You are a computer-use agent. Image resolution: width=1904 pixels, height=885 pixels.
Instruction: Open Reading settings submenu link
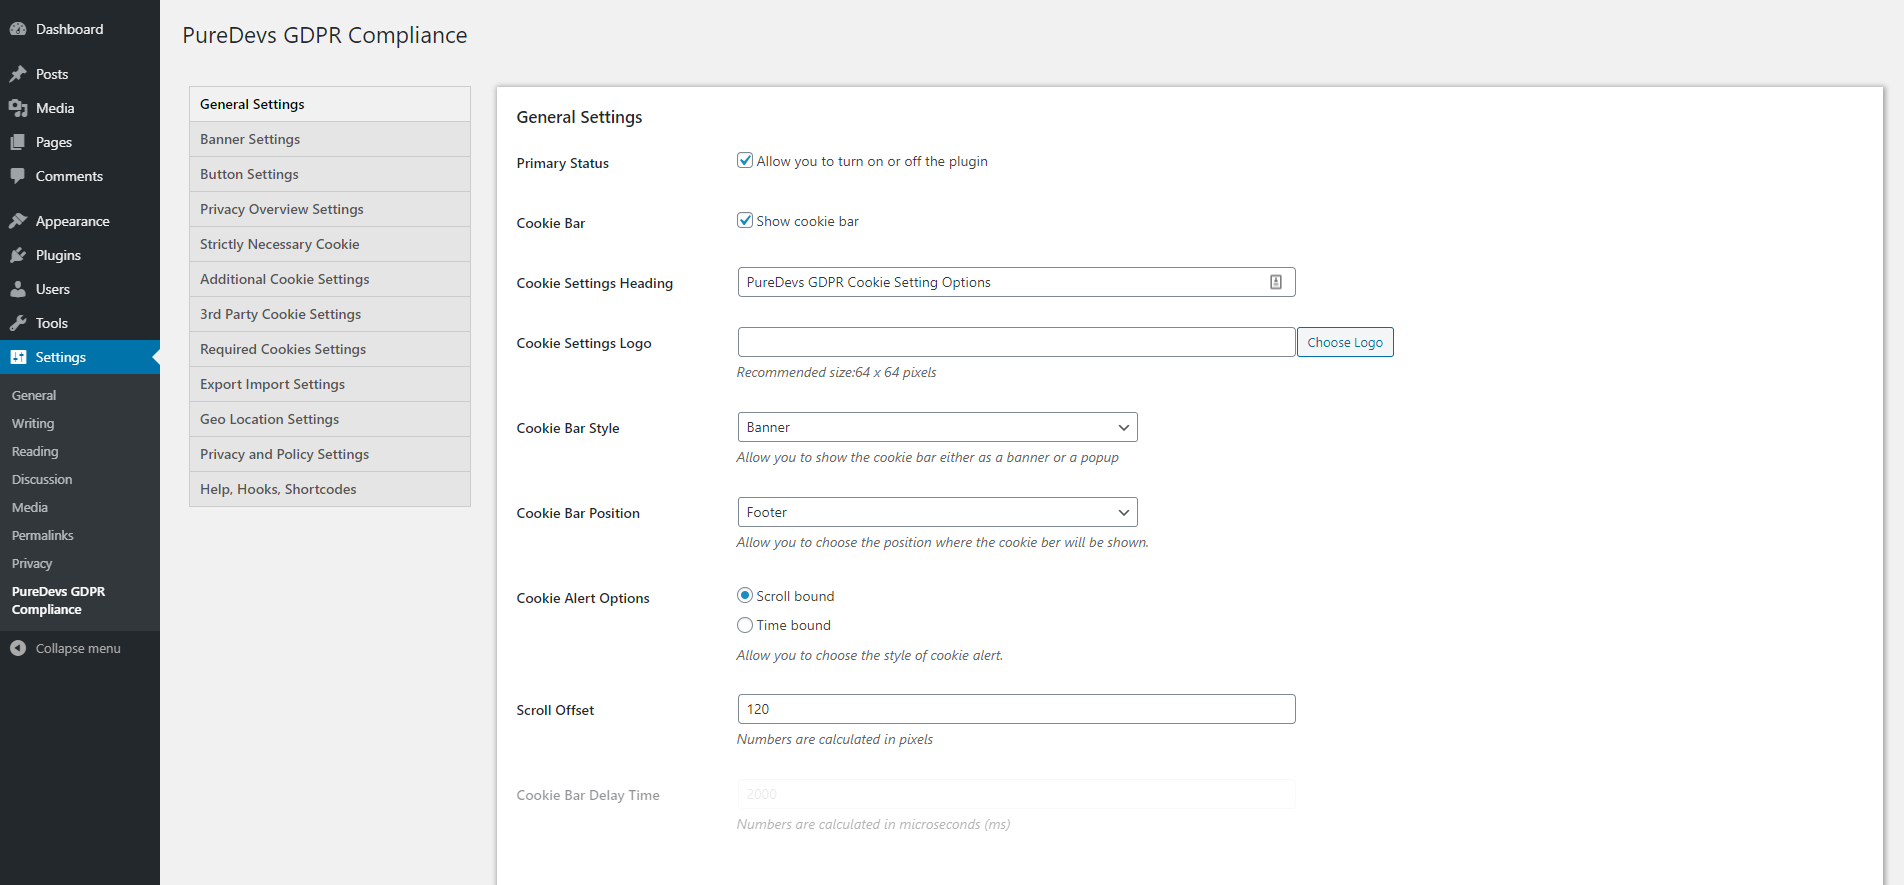point(35,451)
